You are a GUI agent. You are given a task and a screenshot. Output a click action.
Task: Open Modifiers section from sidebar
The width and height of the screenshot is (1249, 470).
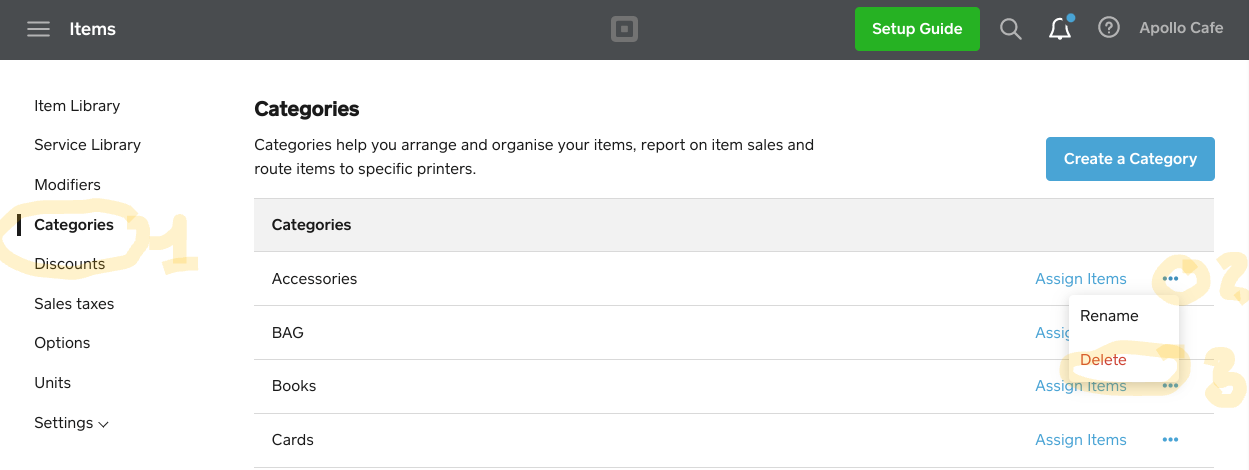[67, 185]
